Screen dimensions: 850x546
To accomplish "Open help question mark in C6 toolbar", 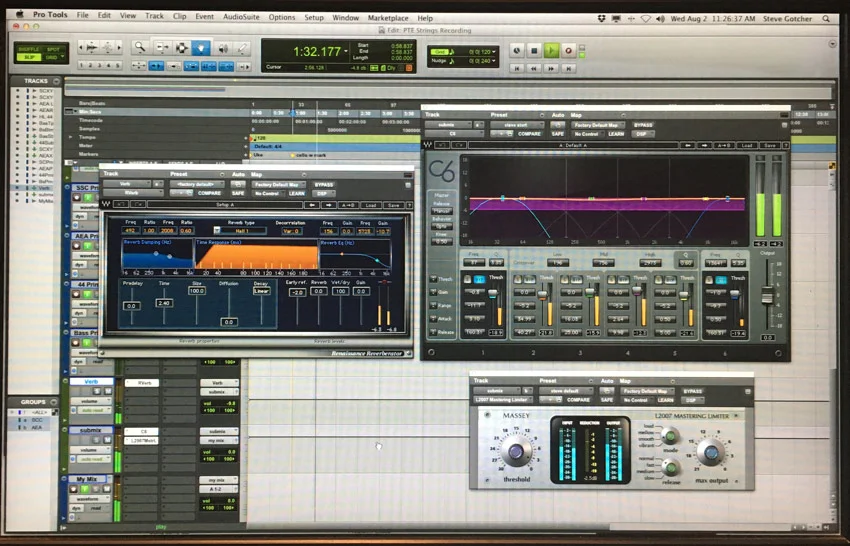I will (x=785, y=145).
